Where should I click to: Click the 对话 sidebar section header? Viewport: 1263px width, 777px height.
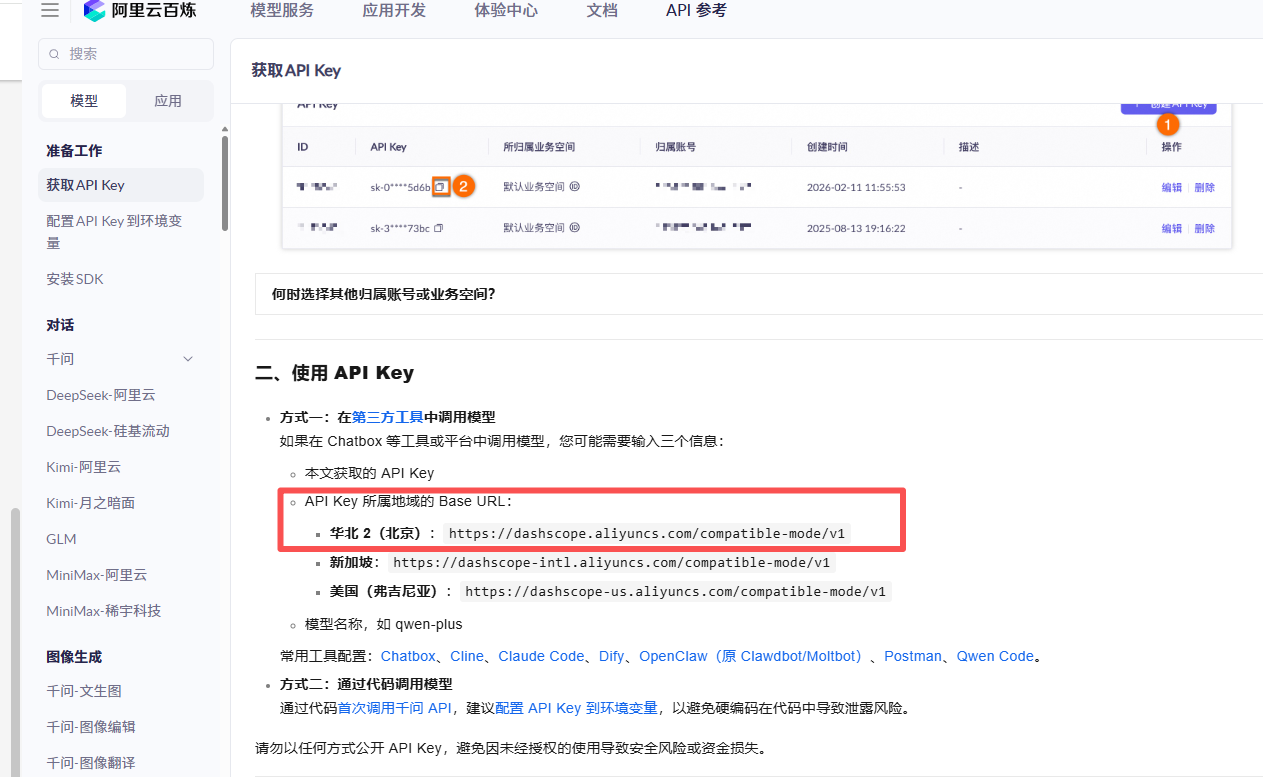pyautogui.click(x=60, y=325)
